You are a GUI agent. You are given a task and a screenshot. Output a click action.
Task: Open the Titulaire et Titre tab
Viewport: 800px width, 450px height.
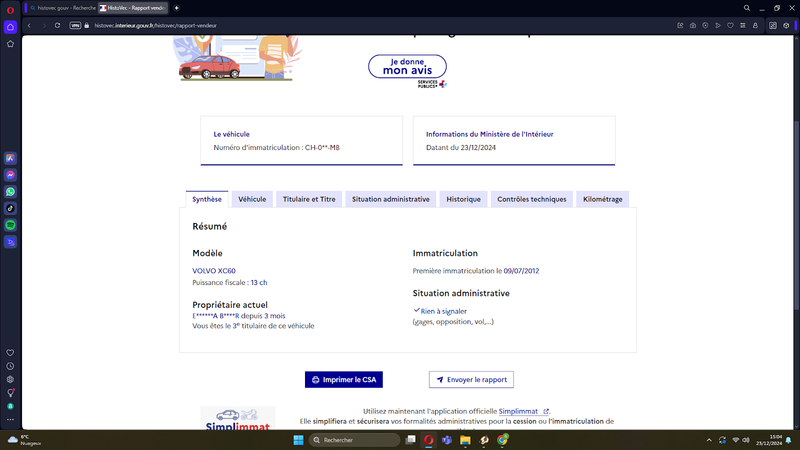click(309, 199)
